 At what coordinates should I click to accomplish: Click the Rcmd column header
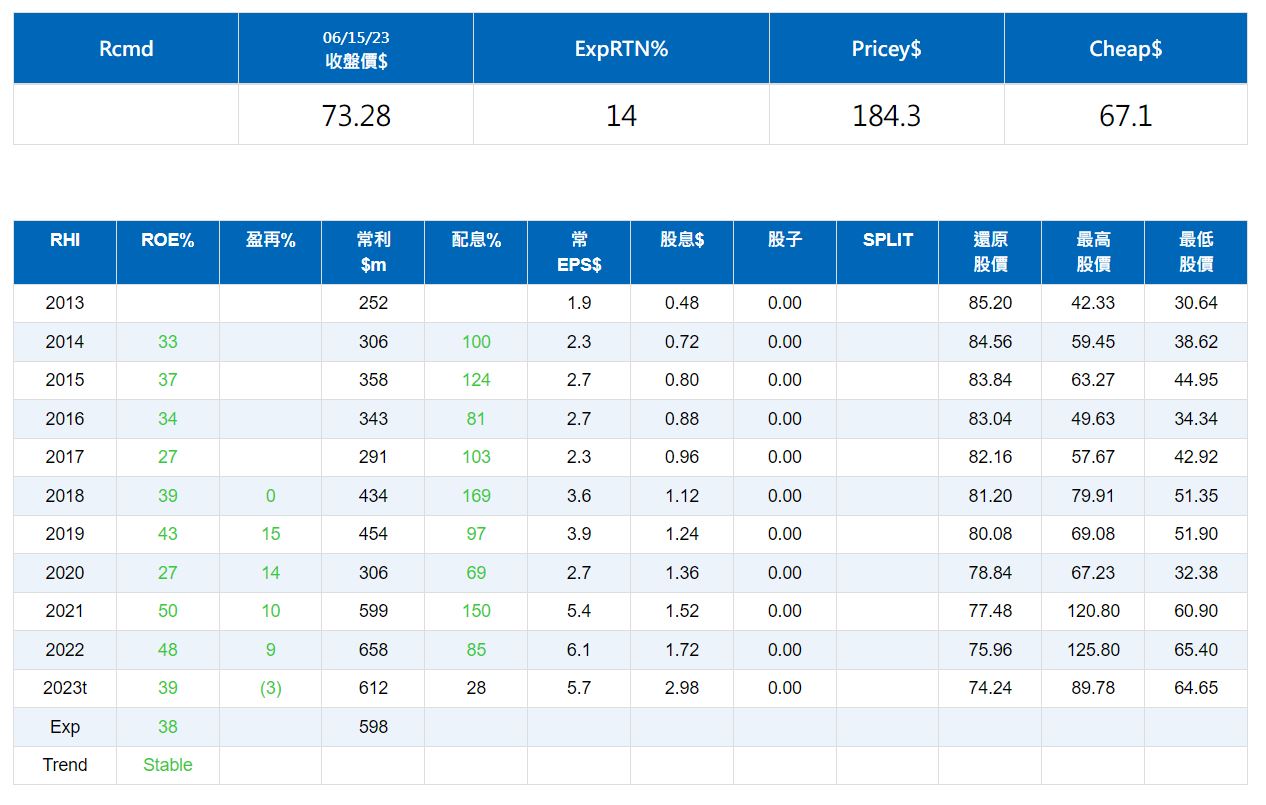coord(126,49)
